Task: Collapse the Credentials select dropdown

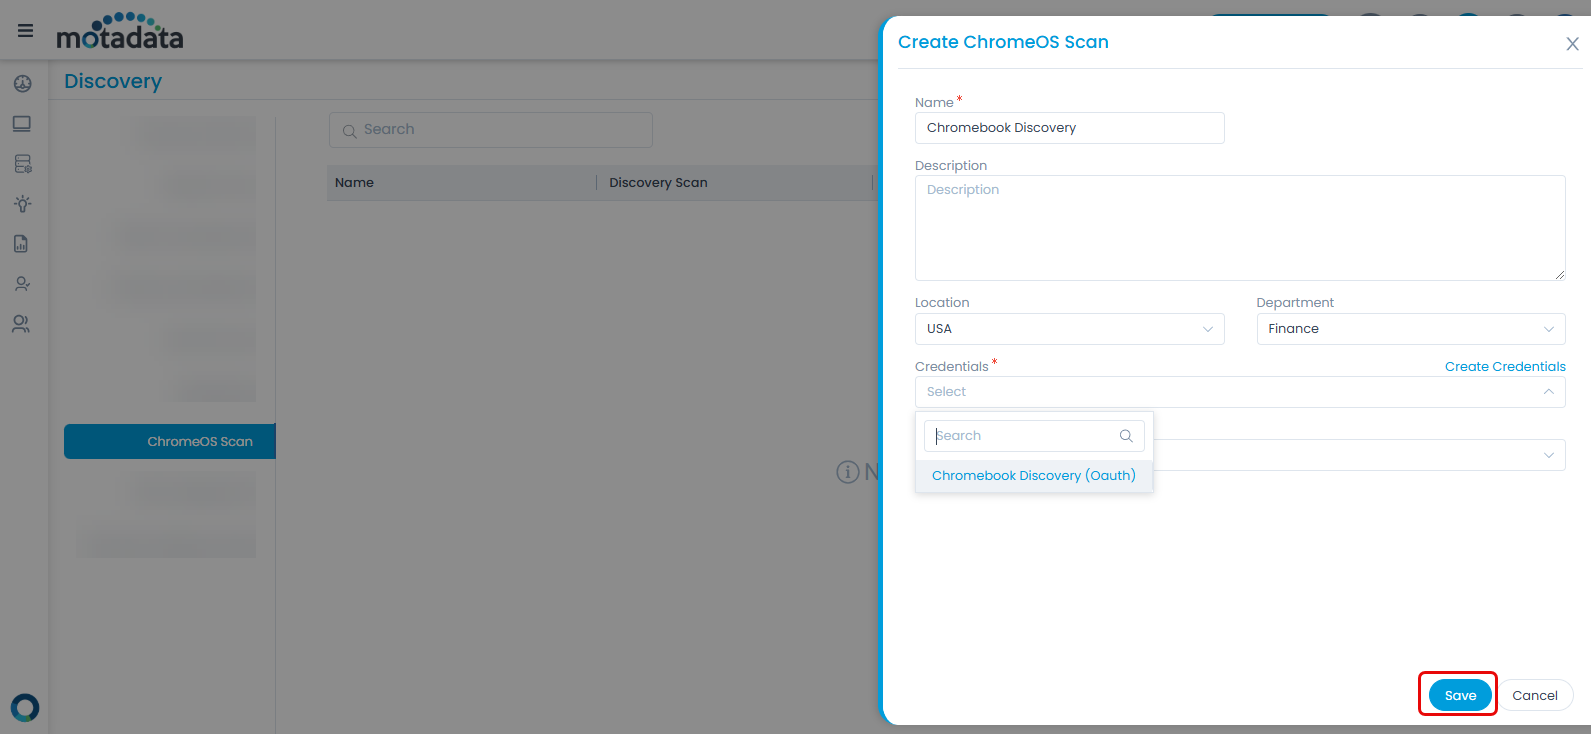Action: 1240,392
